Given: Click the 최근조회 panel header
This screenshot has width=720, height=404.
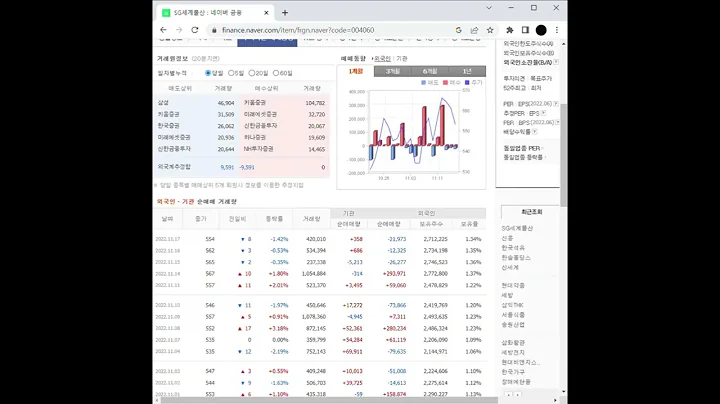Looking at the screenshot, I should [x=532, y=212].
